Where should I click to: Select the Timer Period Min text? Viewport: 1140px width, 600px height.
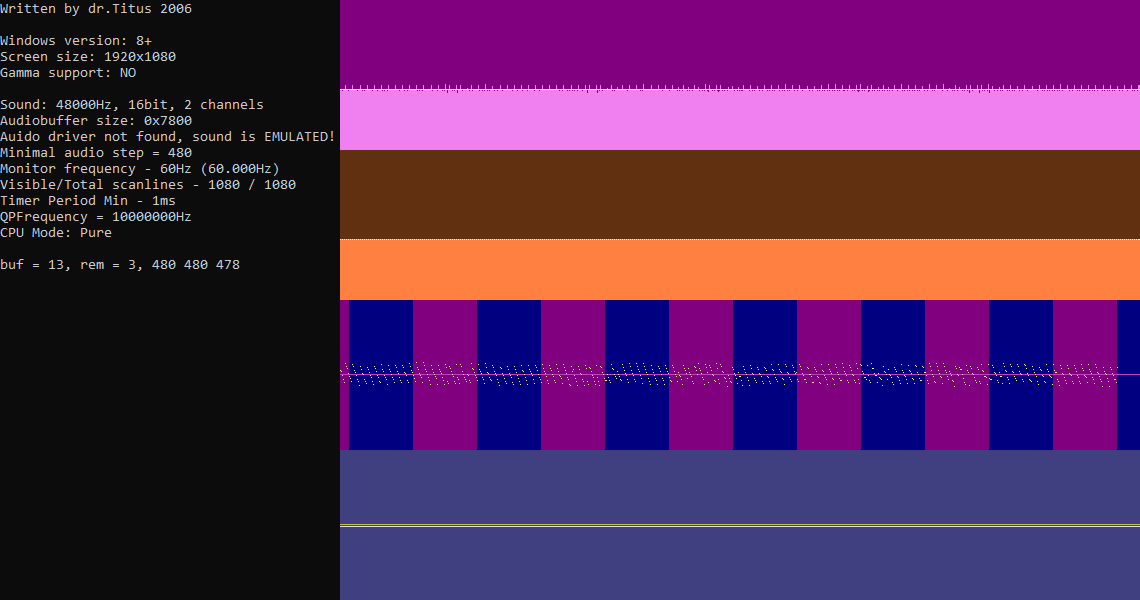coord(88,201)
